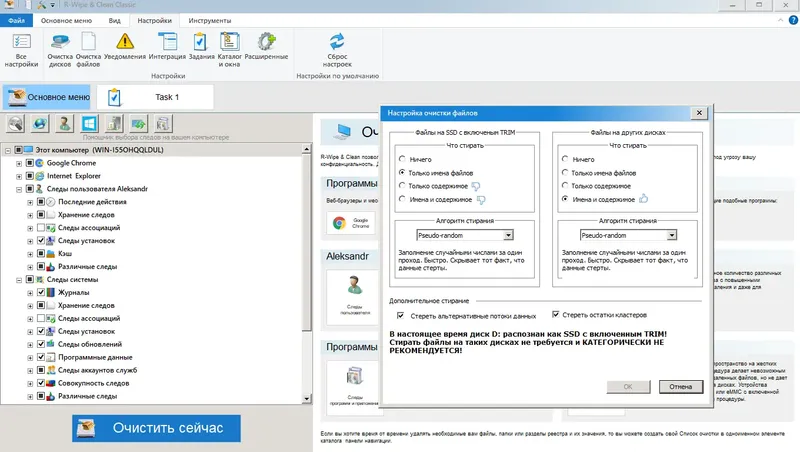Expand Следы аккаунтов служб node

(x=30, y=371)
